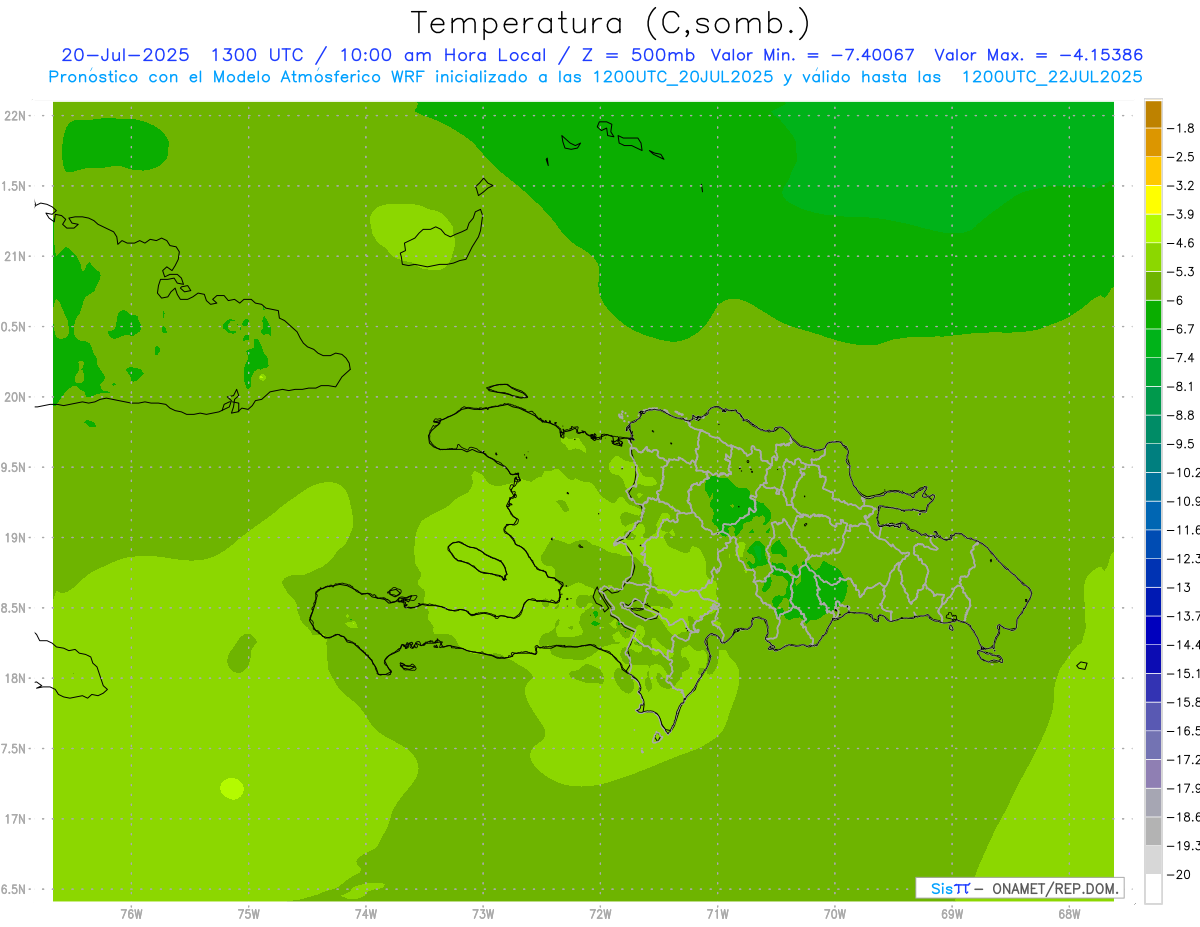The height and width of the screenshot is (927, 1200).
Task: Click the '70W' longitude label
Action: coord(835,914)
